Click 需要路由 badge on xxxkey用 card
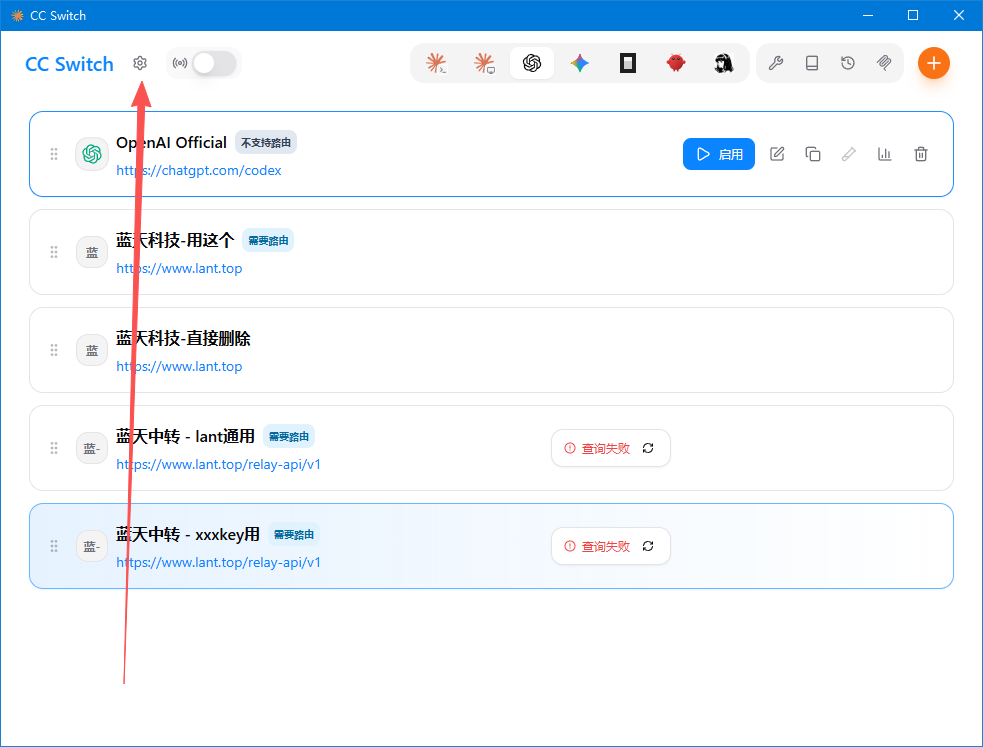The height and width of the screenshot is (747, 983). pos(294,535)
